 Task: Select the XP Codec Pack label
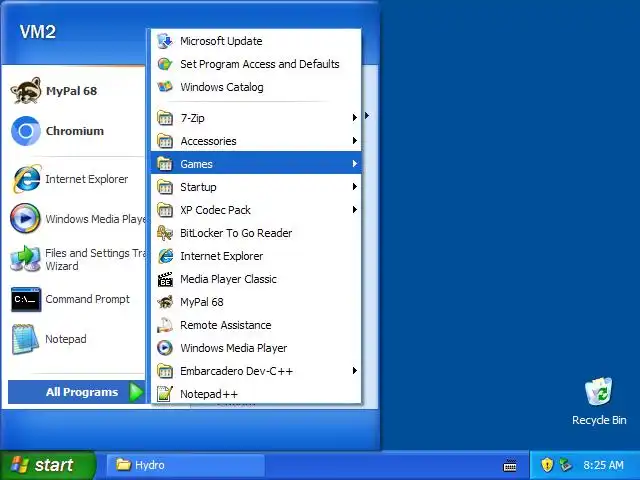click(x=215, y=210)
